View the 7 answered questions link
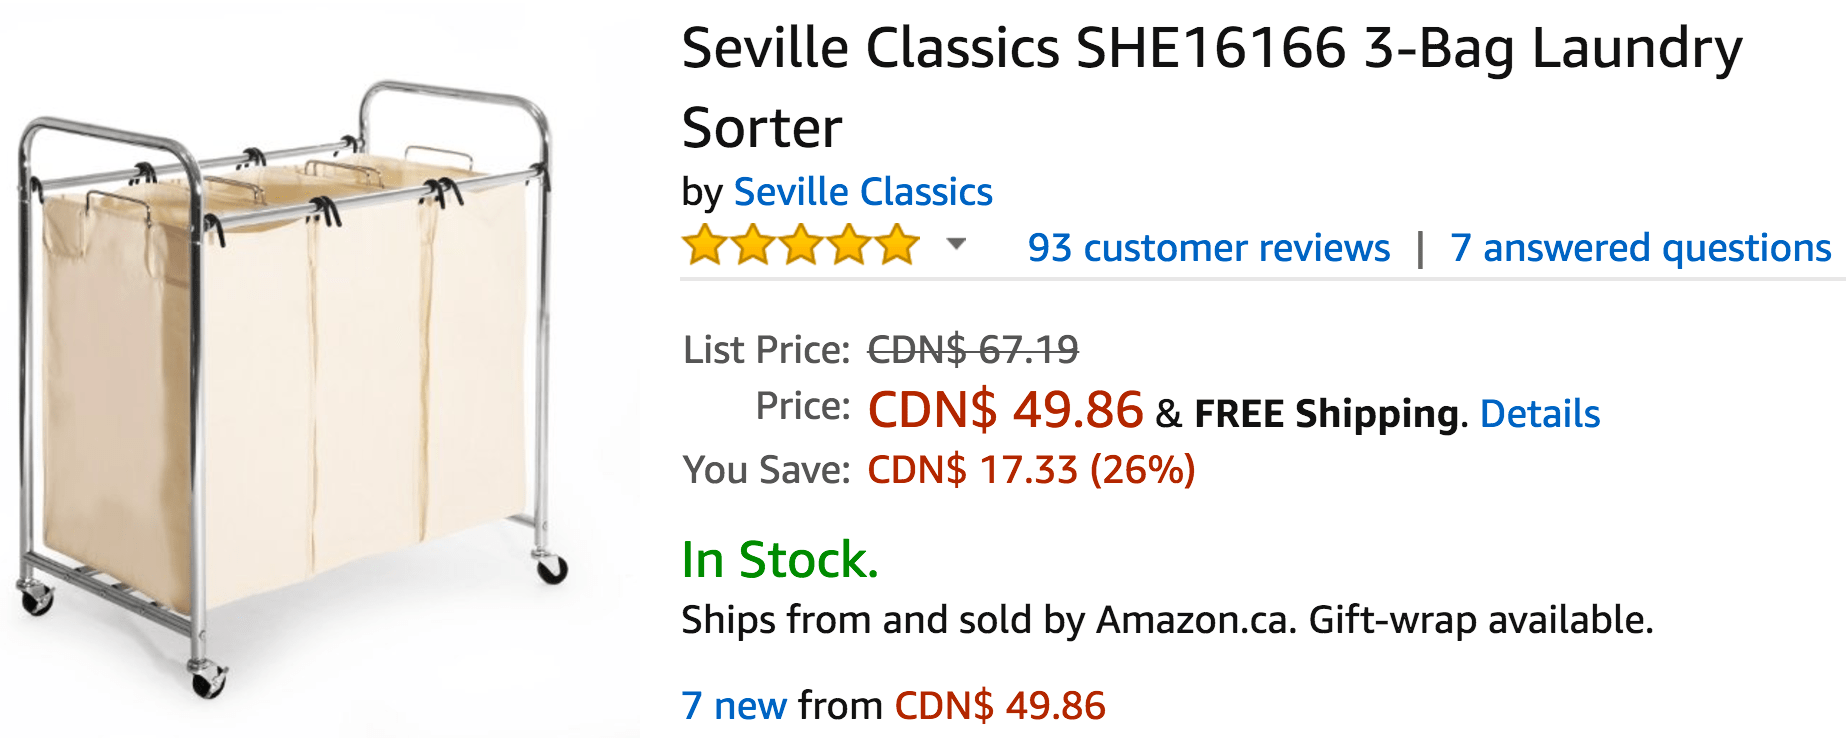The height and width of the screenshot is (738, 1846). (1640, 248)
